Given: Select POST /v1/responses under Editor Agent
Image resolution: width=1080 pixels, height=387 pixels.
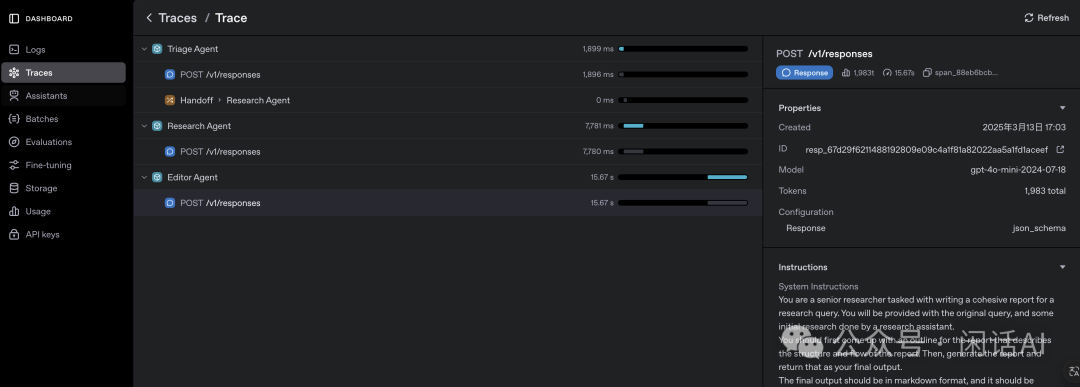Looking at the screenshot, I should [448, 203].
